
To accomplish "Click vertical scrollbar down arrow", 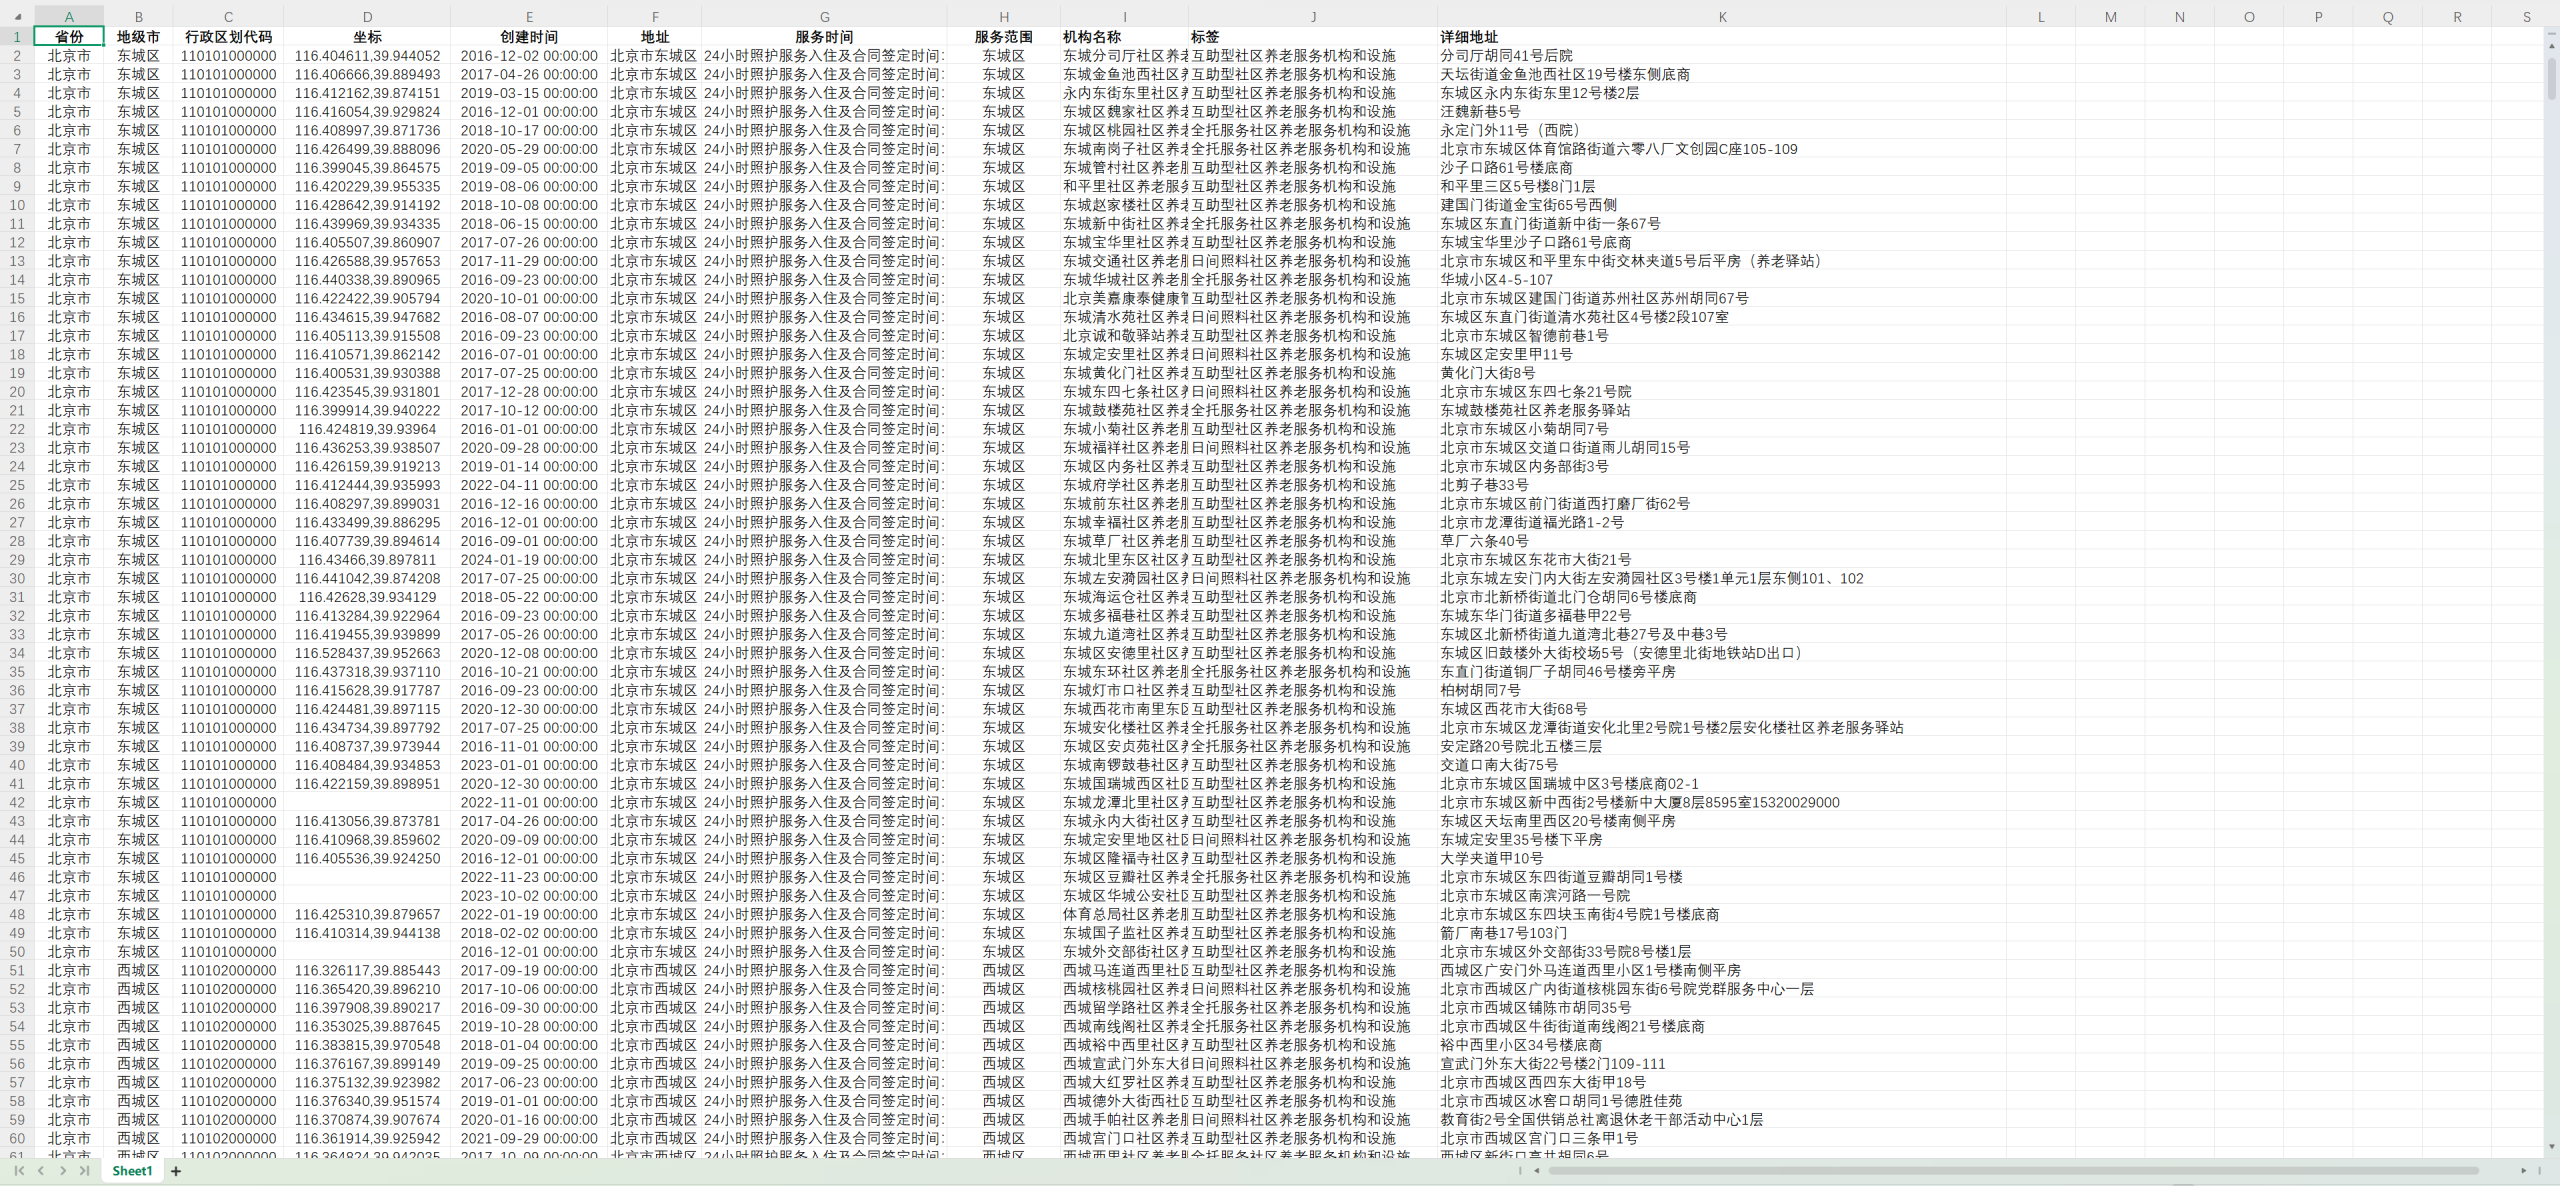I will [x=2552, y=1147].
